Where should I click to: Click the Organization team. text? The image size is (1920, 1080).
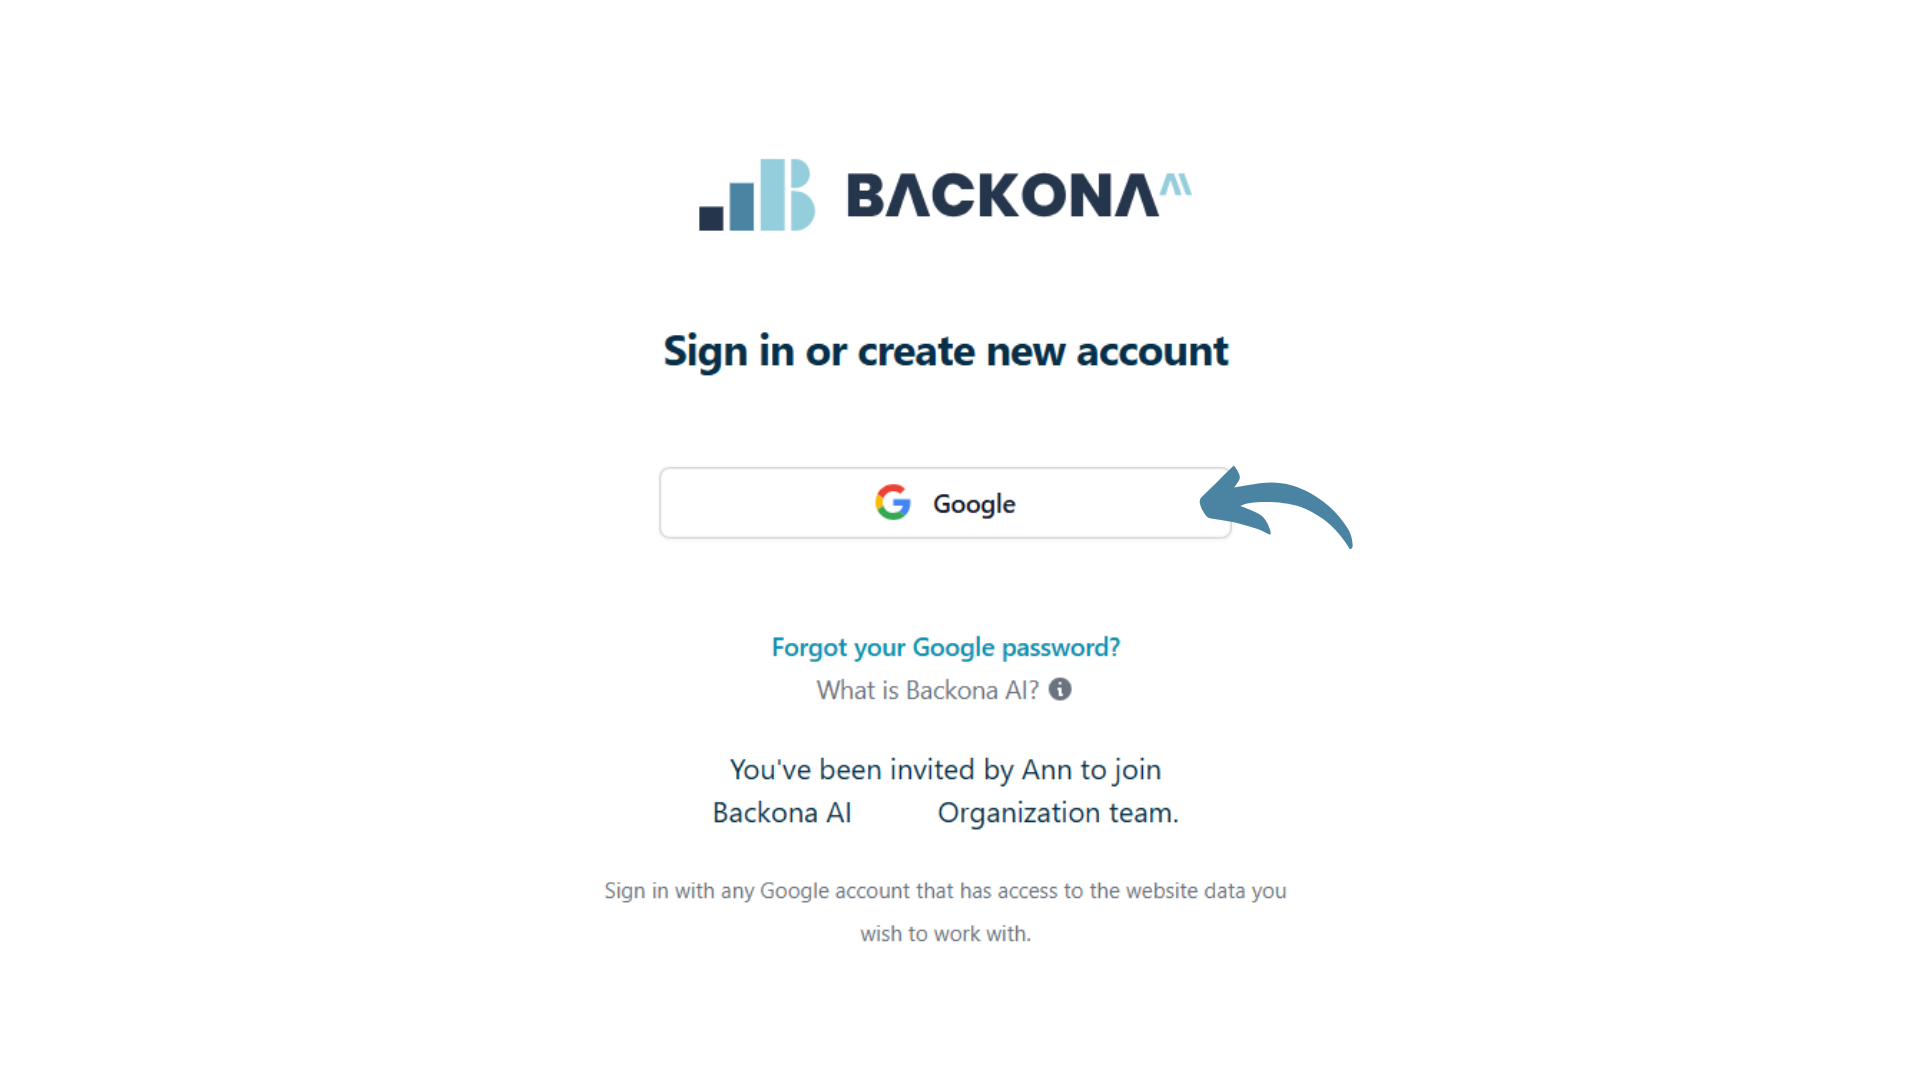1058,813
